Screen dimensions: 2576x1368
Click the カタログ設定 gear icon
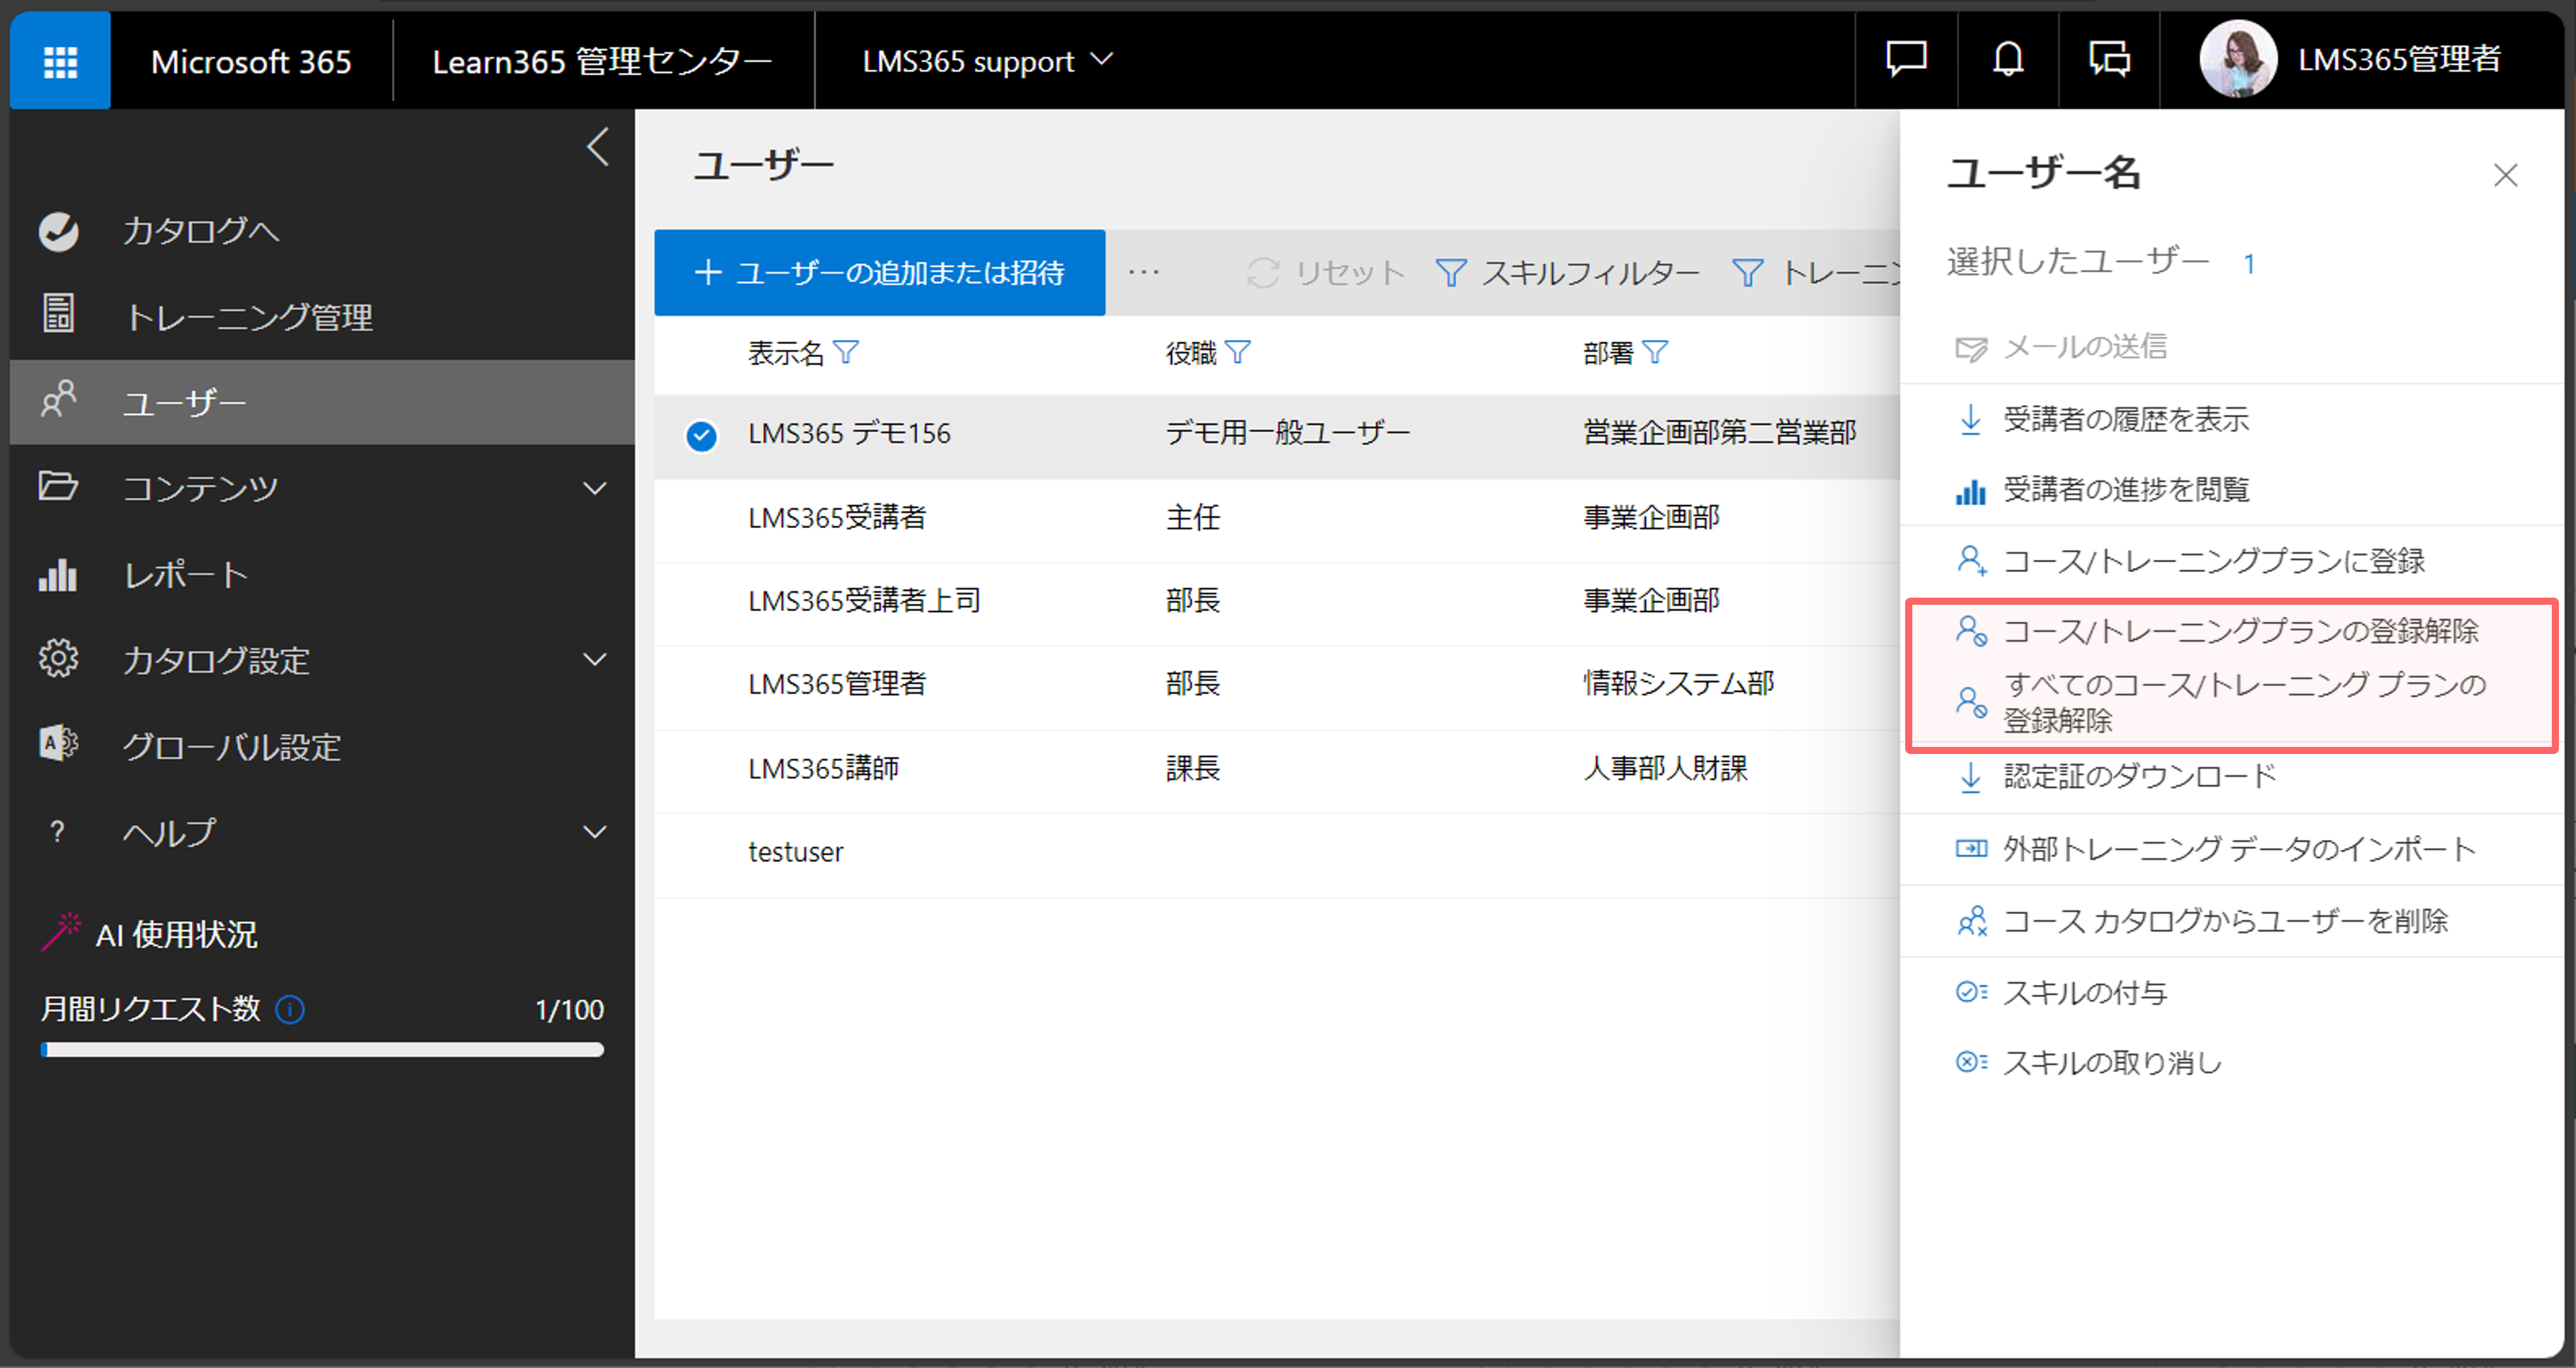(58, 659)
